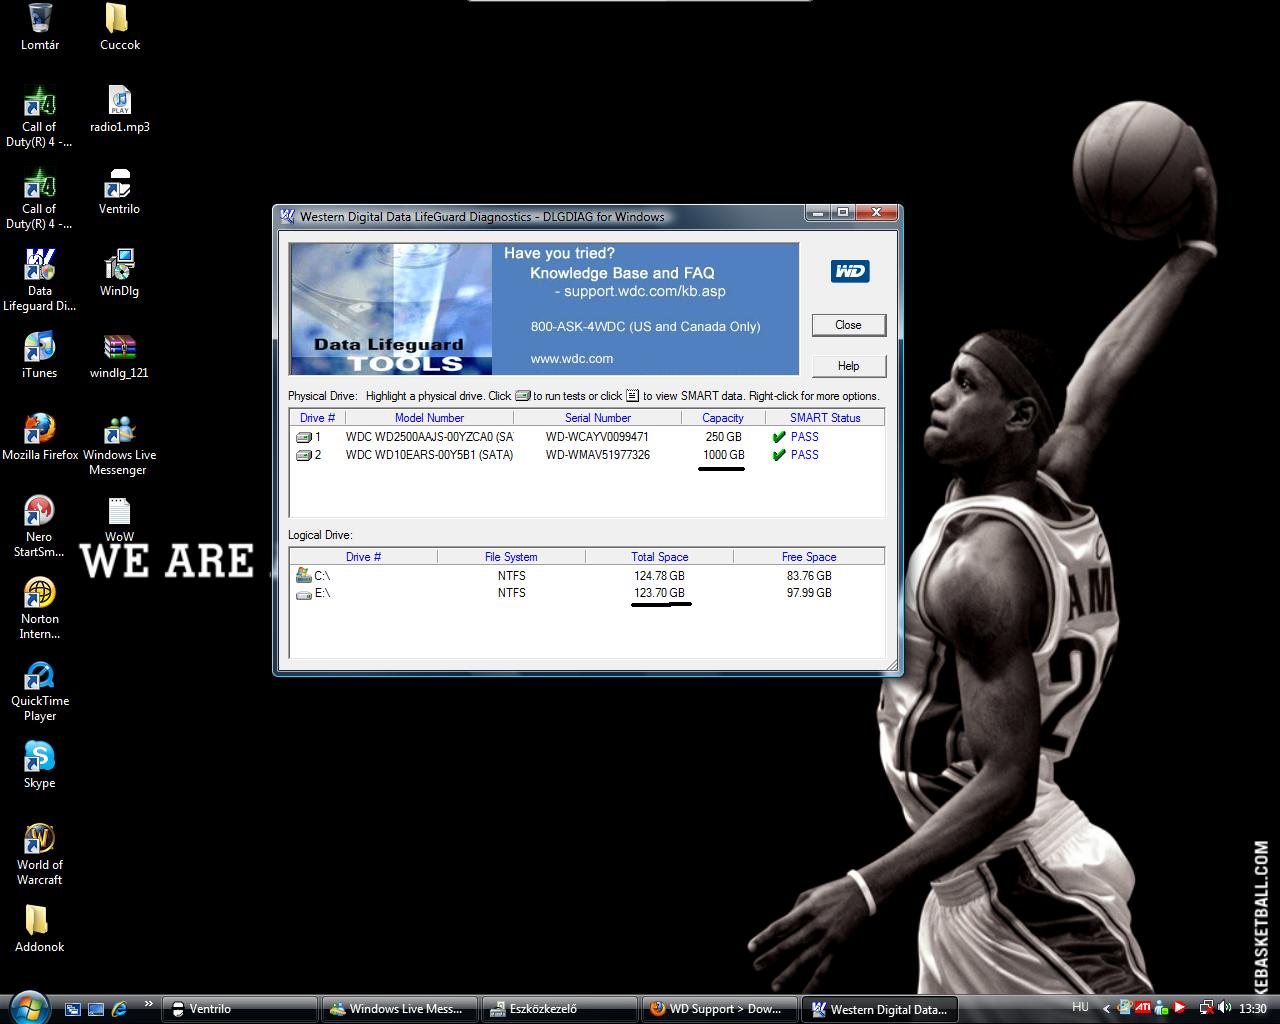1280x1024 pixels.
Task: Click serial number WD-WCAYV0099471
Action: pyautogui.click(x=597, y=437)
